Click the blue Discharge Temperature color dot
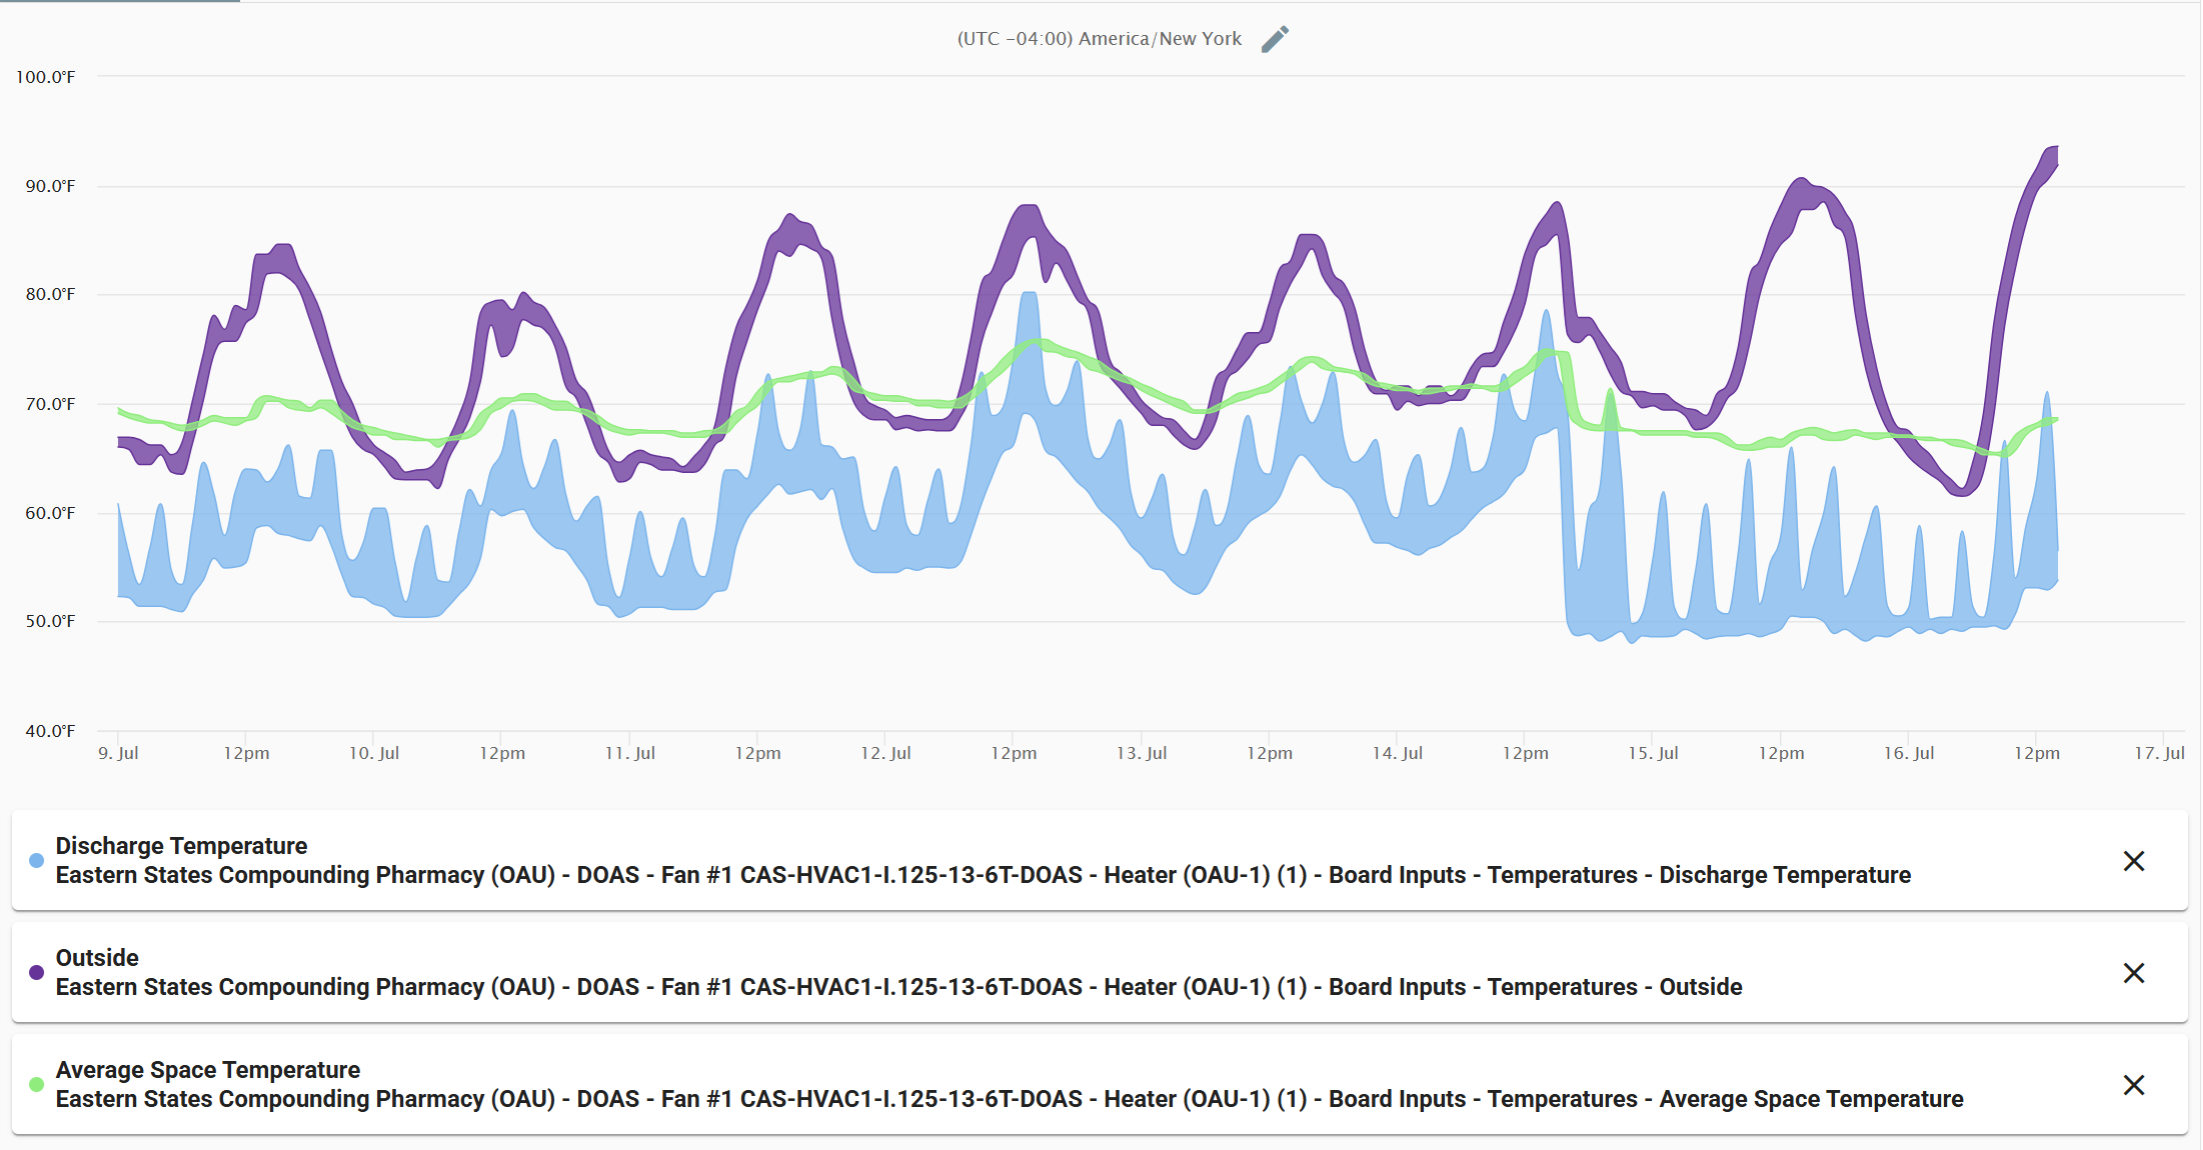Screen dimensions: 2203x1150 click(x=37, y=861)
